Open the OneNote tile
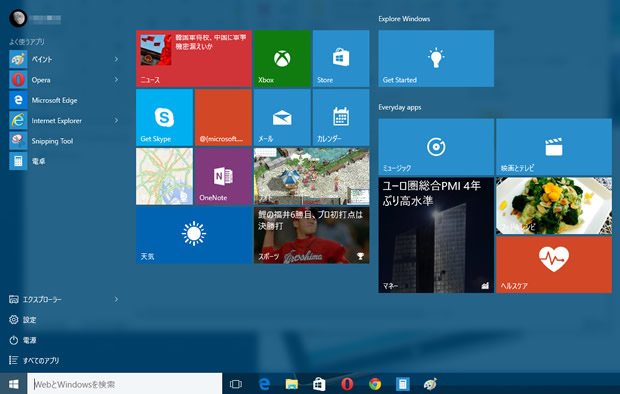This screenshot has height=394, width=620. [x=223, y=176]
